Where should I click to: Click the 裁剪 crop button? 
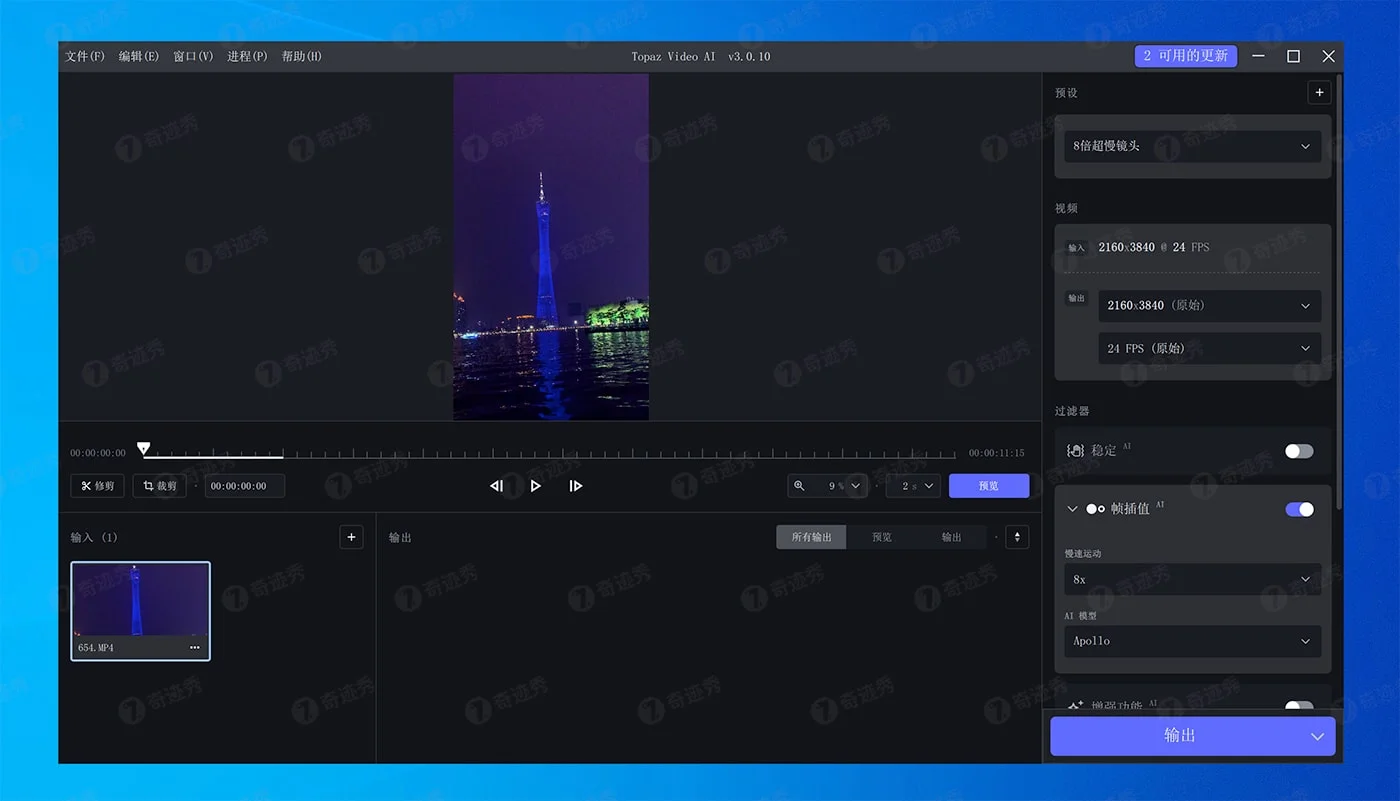[x=160, y=486]
